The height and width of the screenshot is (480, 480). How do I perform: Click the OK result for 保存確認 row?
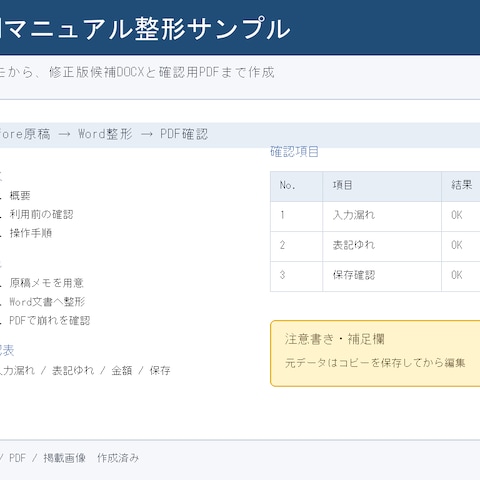(457, 275)
